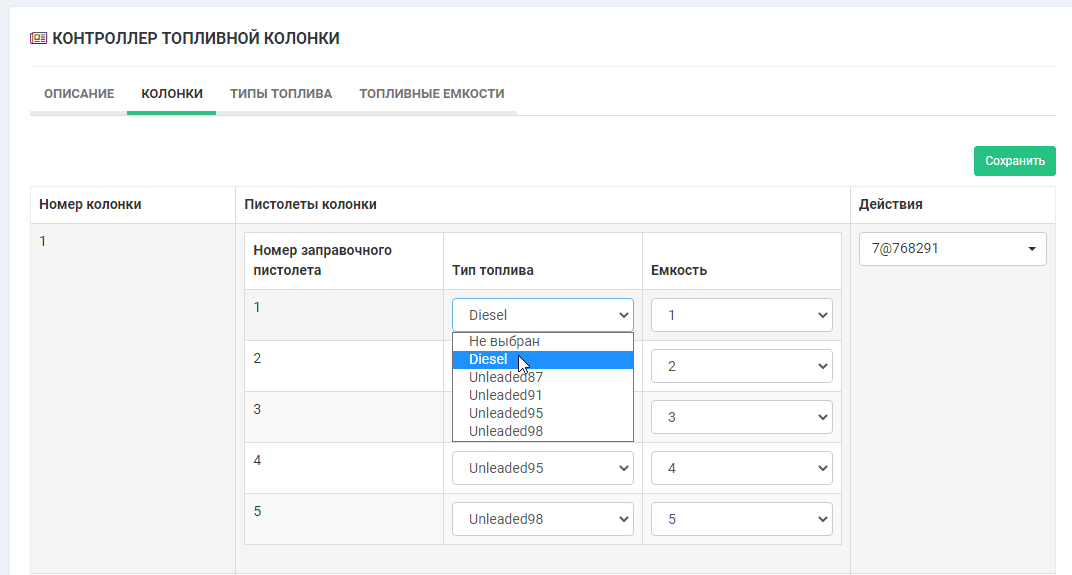Open the 7@768291 actions dropdown
This screenshot has width=1072, height=575.
[x=952, y=249]
